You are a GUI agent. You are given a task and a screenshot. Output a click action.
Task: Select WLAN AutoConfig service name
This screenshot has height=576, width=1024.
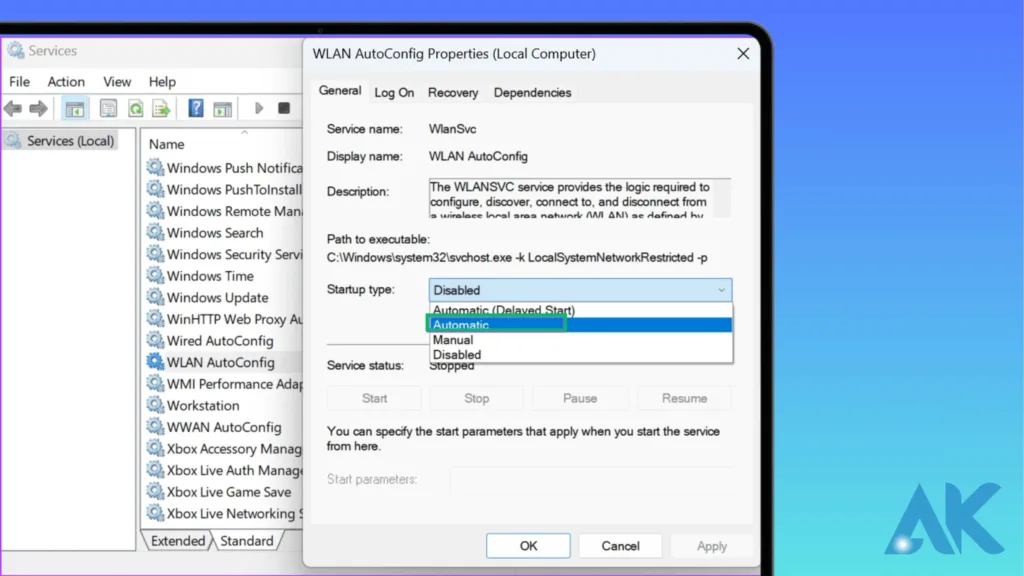click(x=221, y=362)
